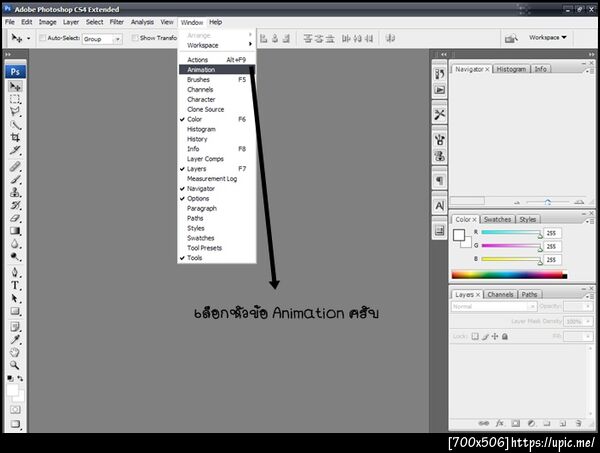Click Add layer style fx icon

click(500, 423)
